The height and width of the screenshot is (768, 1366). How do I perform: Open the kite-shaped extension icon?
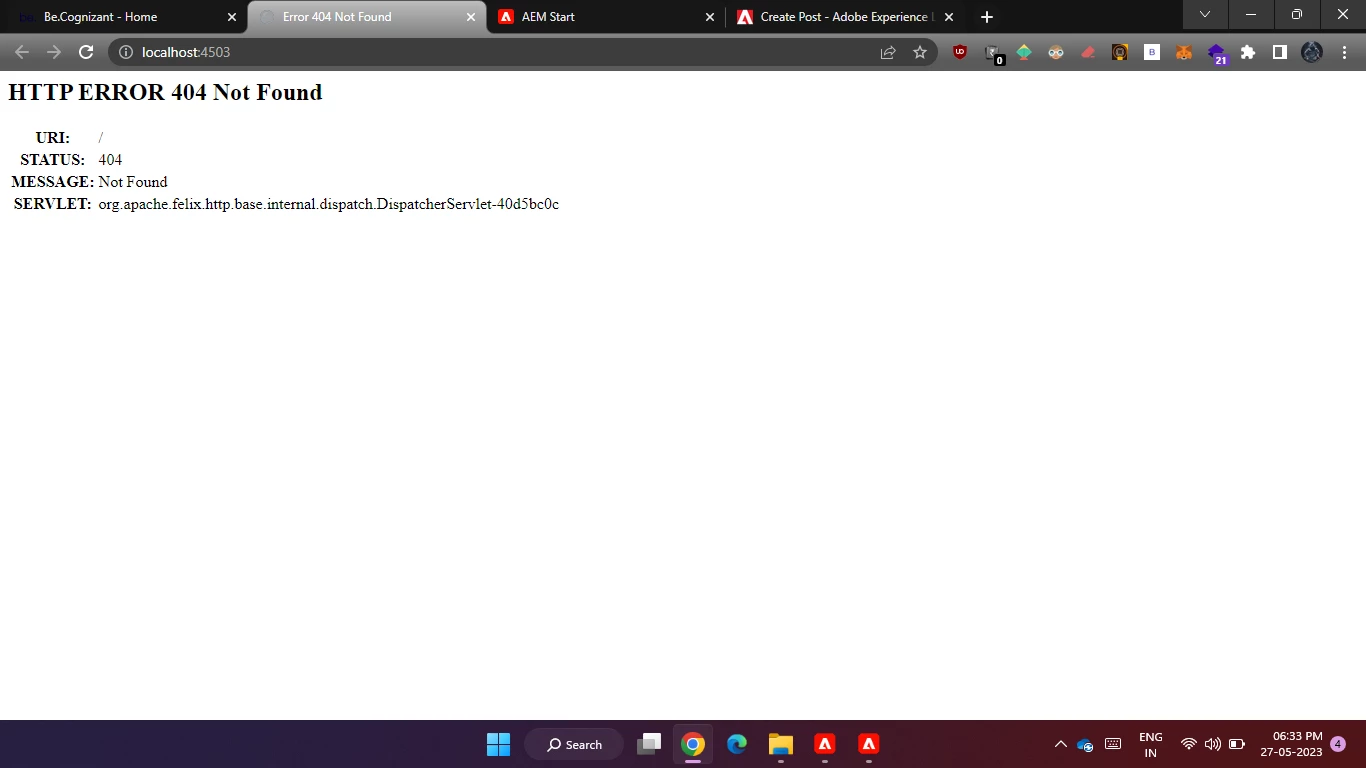coord(1024,52)
